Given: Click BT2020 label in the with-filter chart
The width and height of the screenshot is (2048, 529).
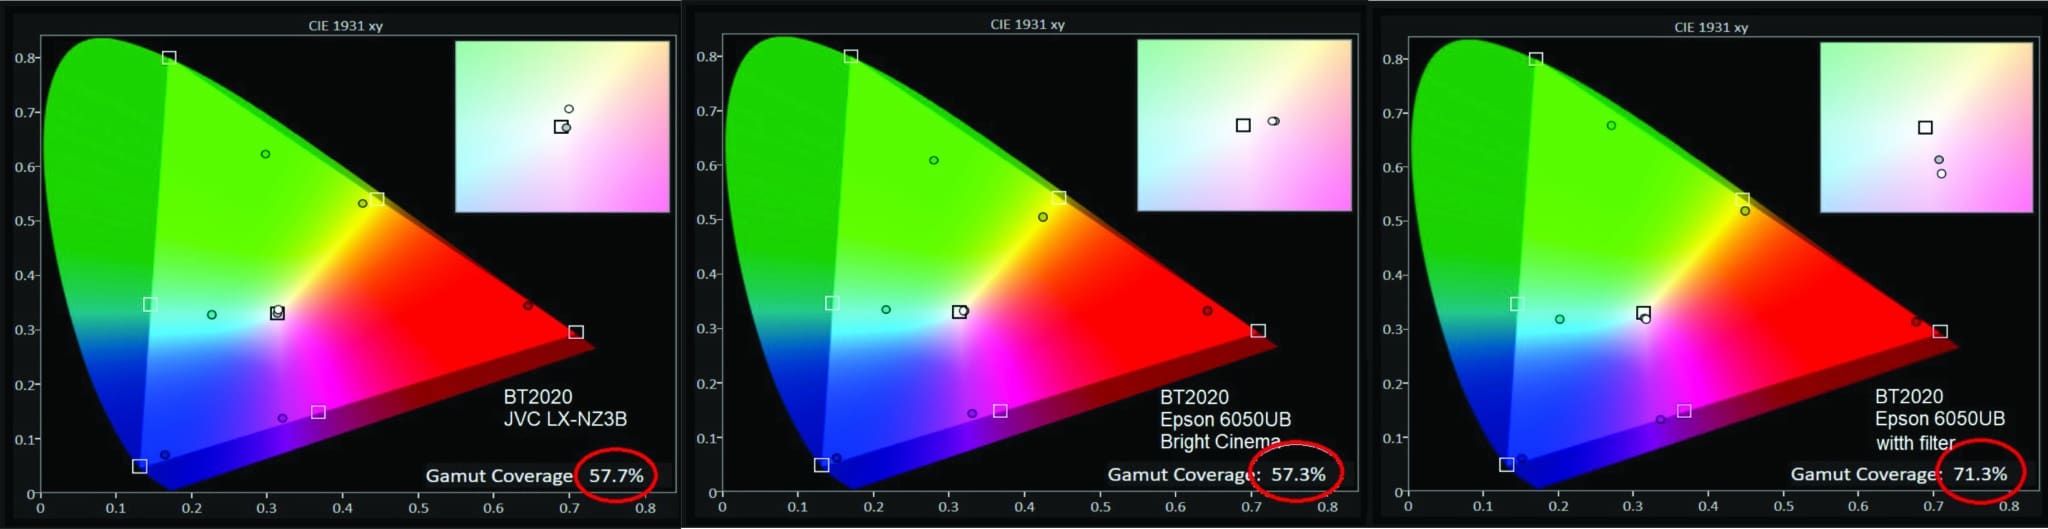Looking at the screenshot, I should [x=1909, y=397].
